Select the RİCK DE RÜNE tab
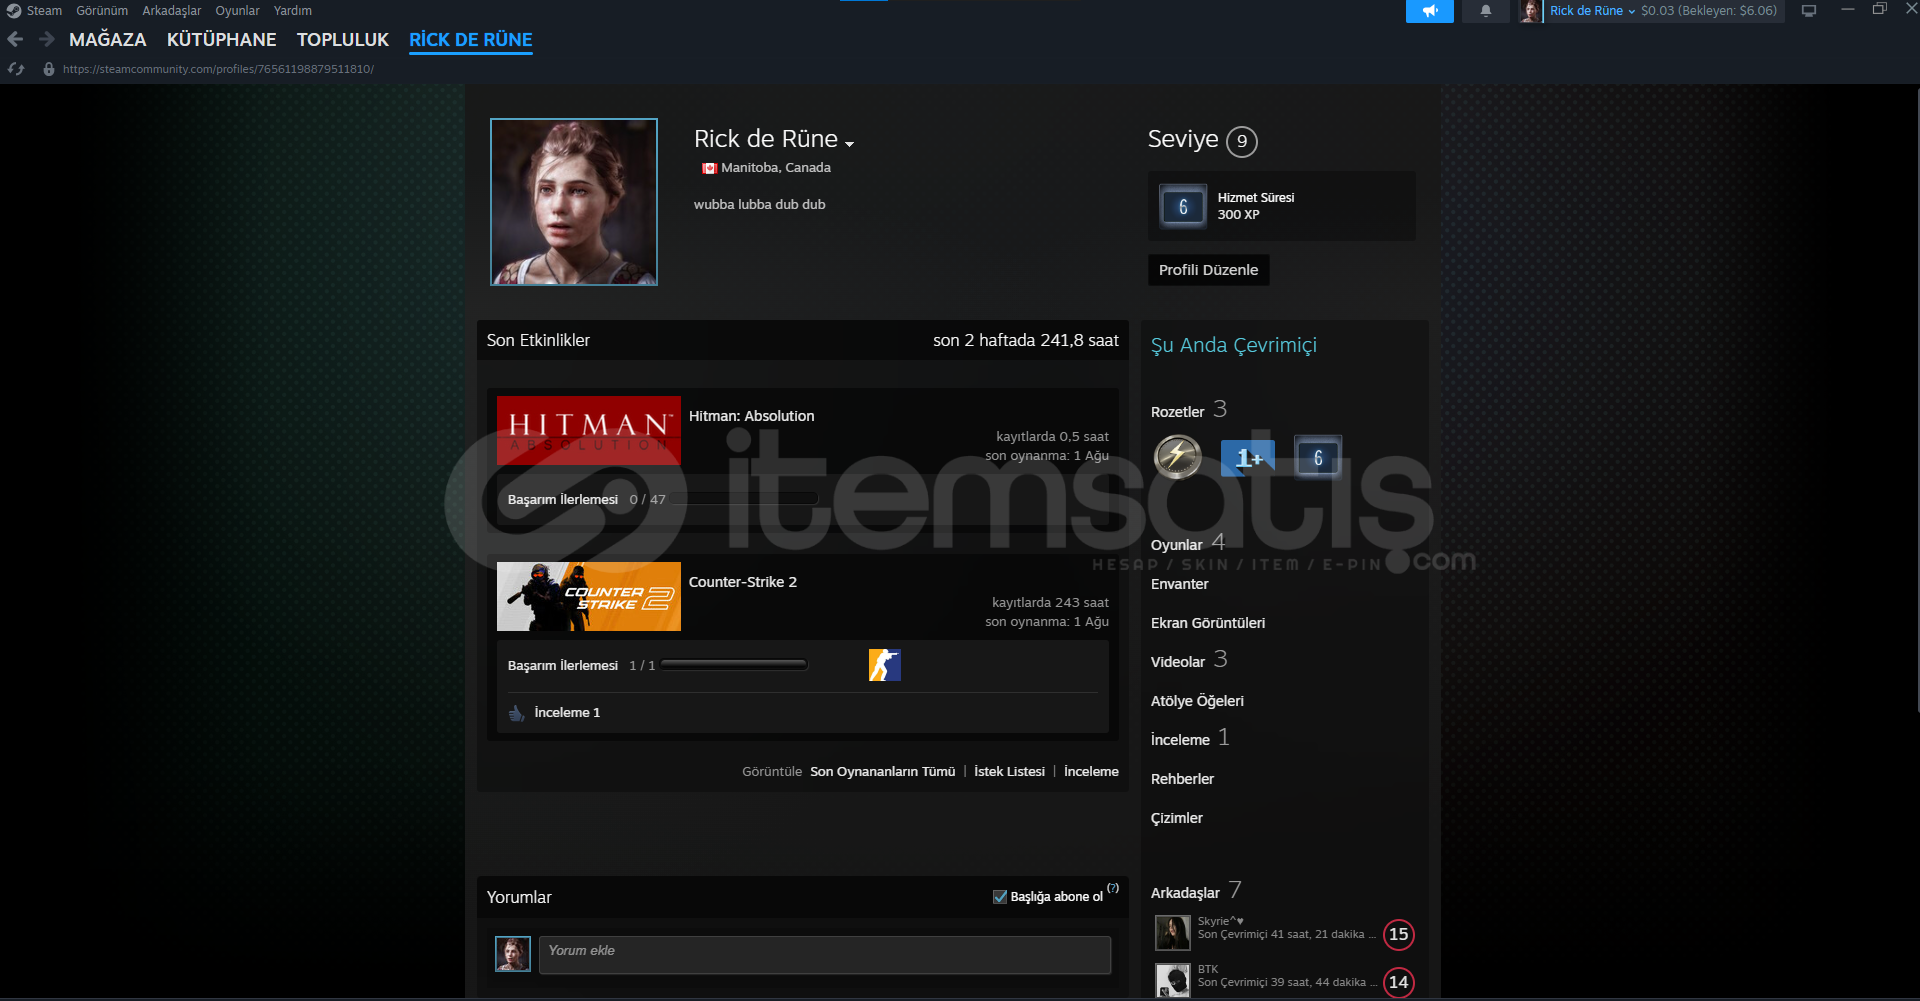 470,40
